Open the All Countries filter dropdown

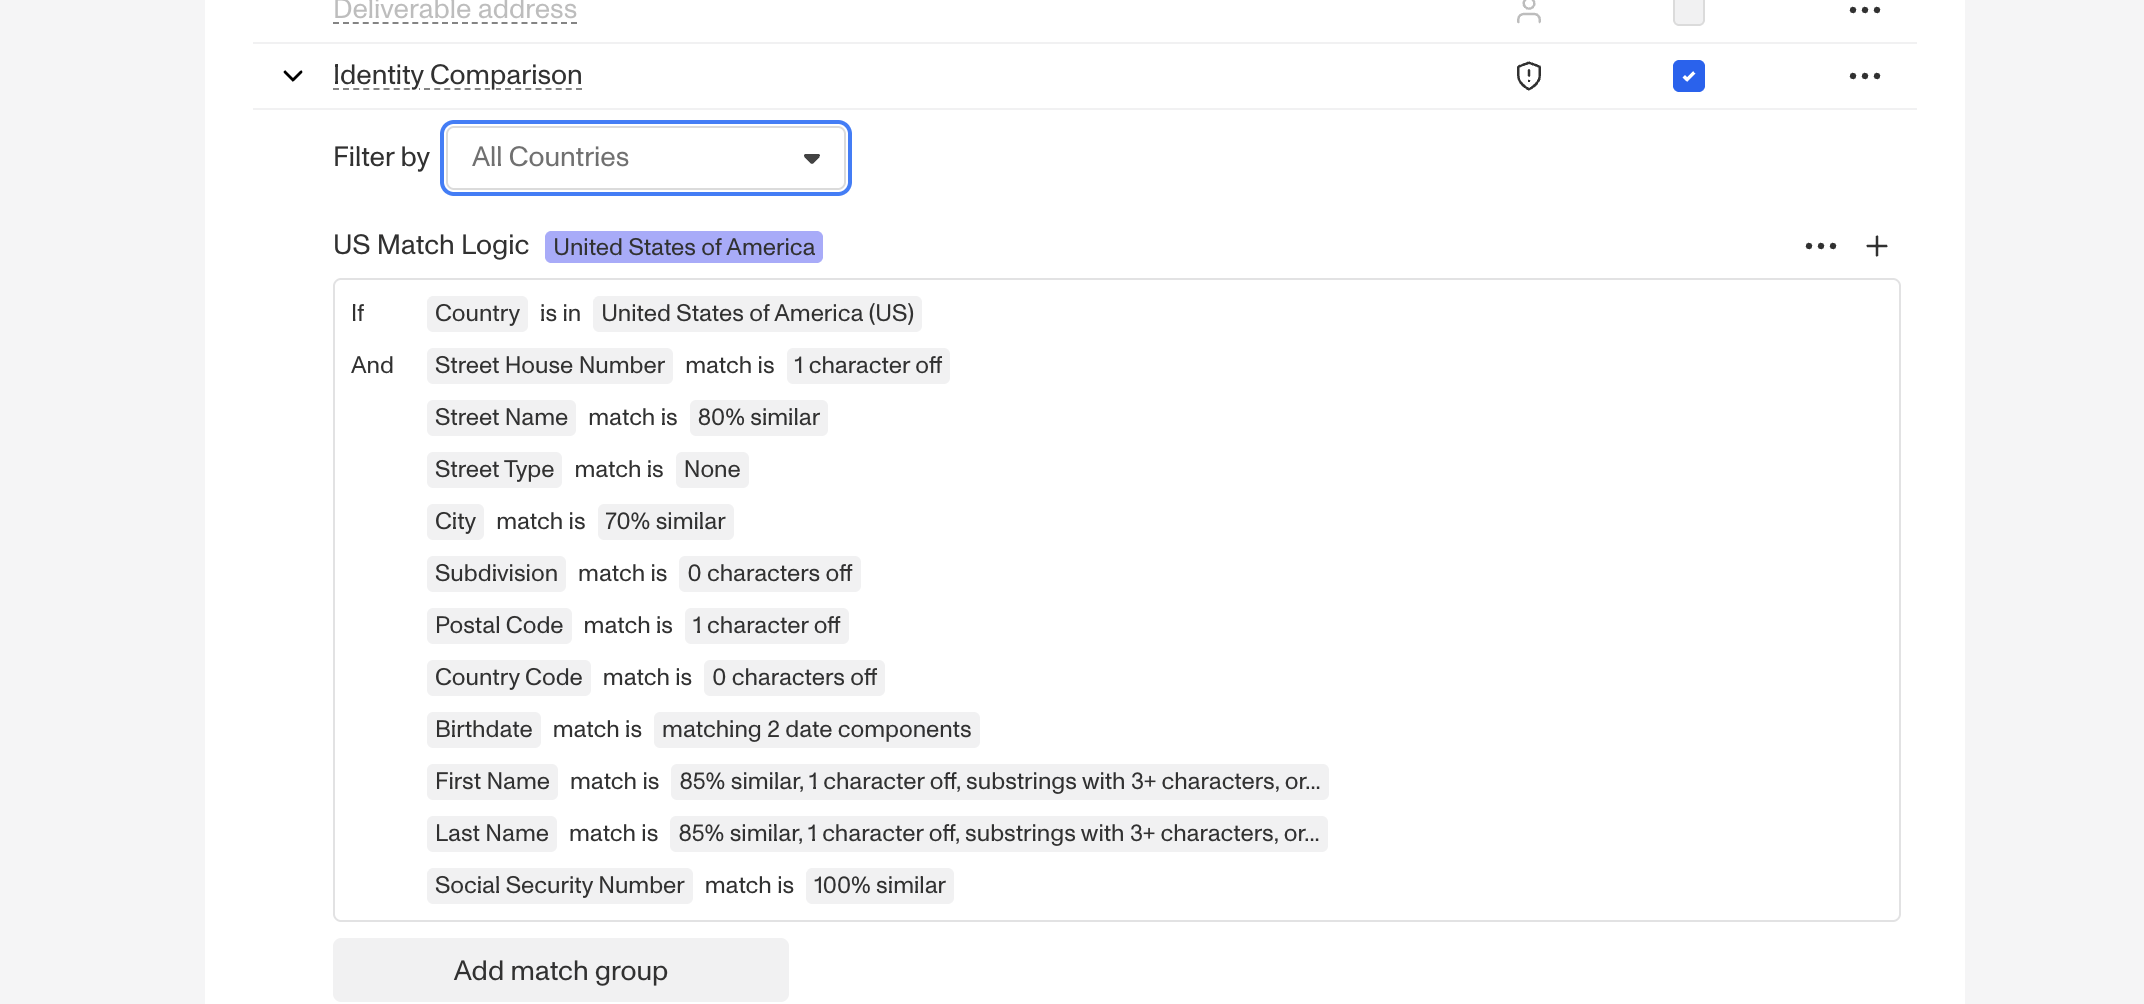(x=645, y=157)
